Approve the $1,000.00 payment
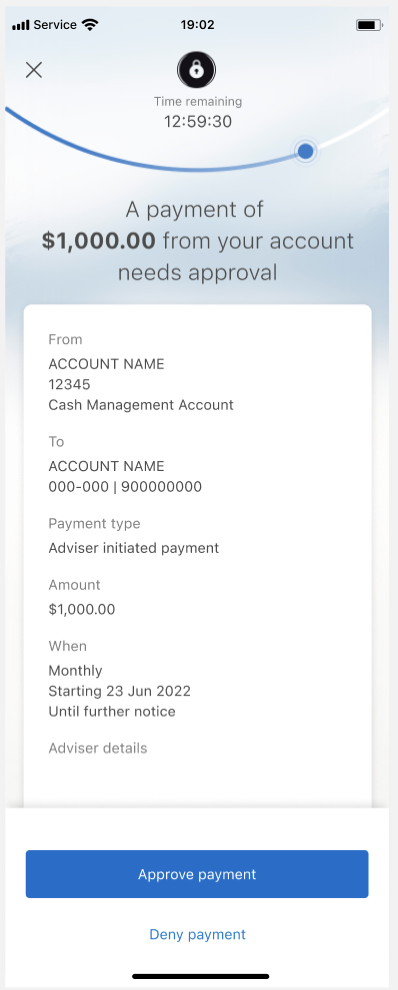 197,874
